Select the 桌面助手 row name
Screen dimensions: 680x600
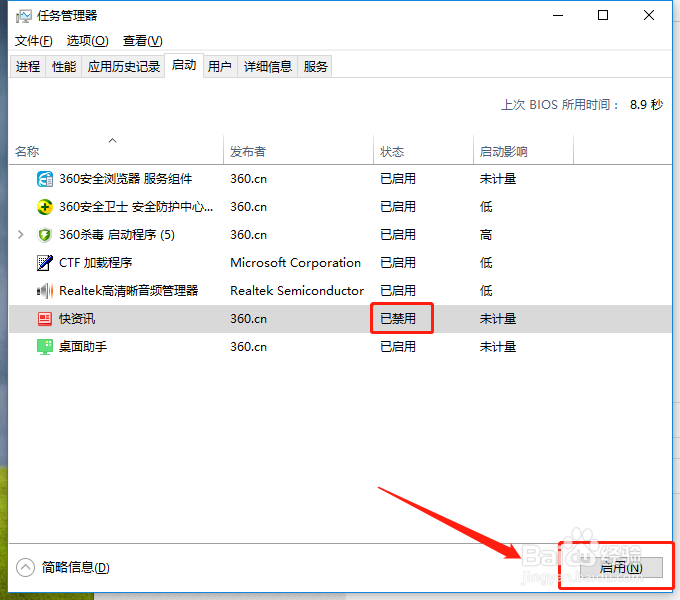pyautogui.click(x=83, y=347)
